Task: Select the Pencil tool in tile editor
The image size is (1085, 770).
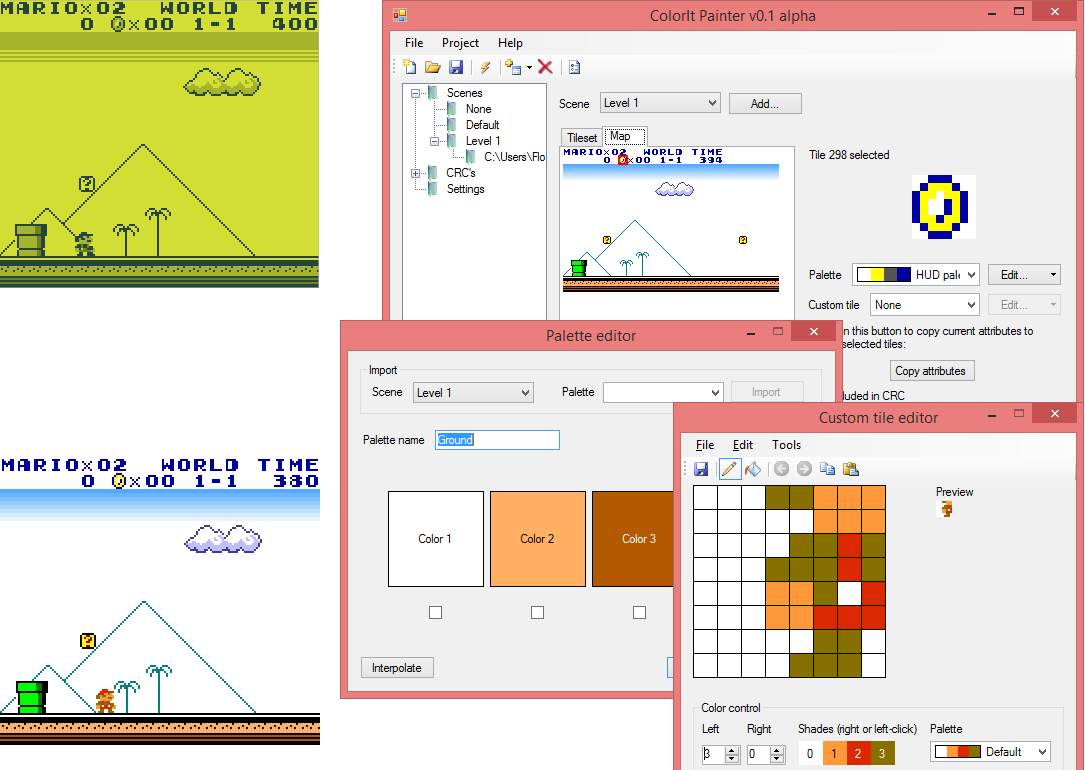Action: (729, 469)
